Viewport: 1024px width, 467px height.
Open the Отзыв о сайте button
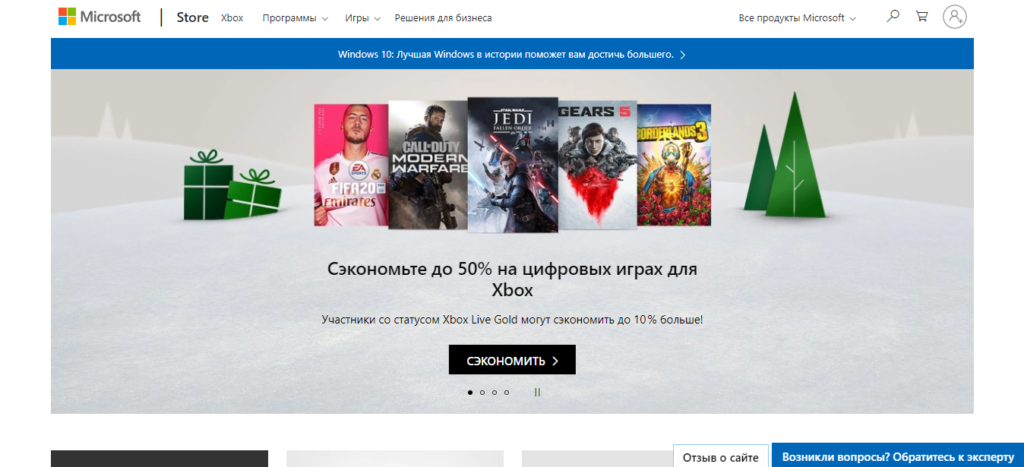pos(720,457)
